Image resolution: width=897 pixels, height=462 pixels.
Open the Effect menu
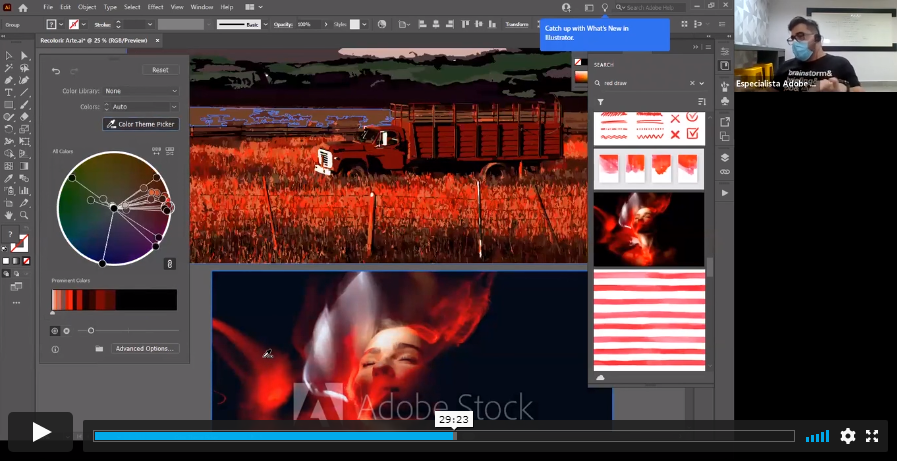pyautogui.click(x=156, y=7)
